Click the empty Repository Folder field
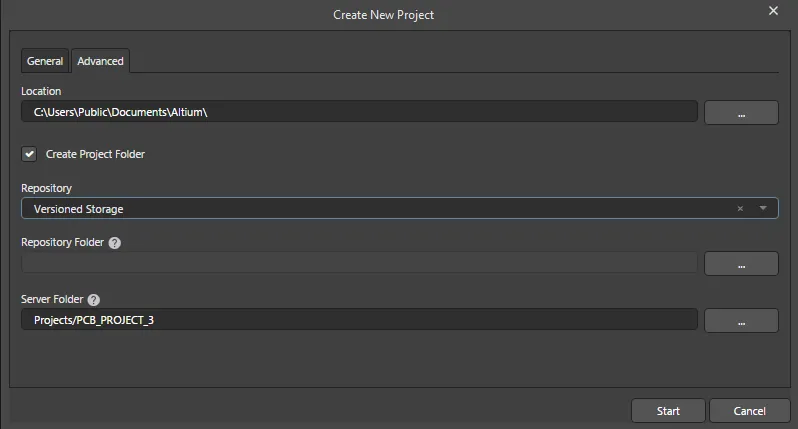Viewport: 798px width, 429px height. [x=359, y=263]
